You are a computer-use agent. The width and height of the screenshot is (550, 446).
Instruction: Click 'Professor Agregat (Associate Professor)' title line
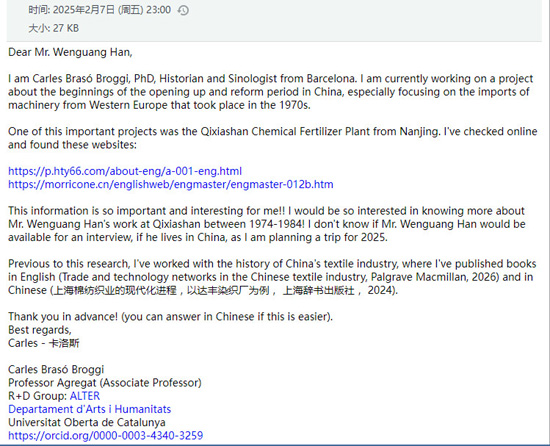105,383
